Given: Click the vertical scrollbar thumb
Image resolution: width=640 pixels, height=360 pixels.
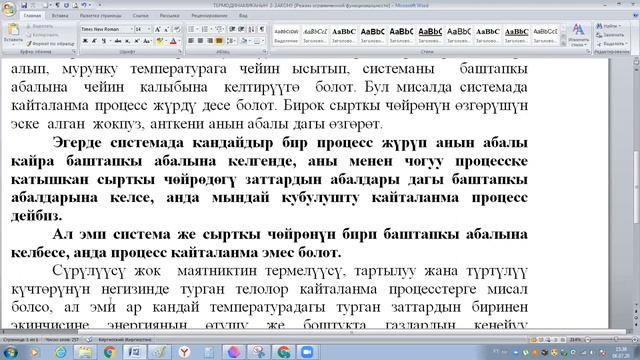Looking at the screenshot, I should pyautogui.click(x=636, y=187).
